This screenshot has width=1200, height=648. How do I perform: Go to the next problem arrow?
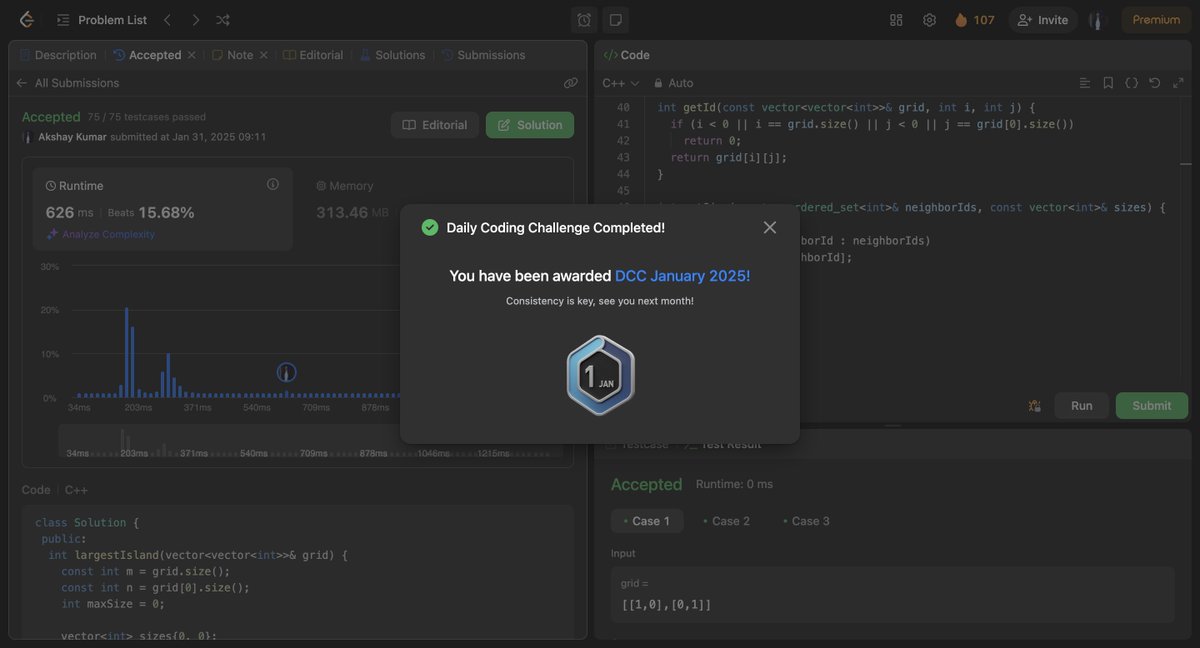tap(195, 20)
